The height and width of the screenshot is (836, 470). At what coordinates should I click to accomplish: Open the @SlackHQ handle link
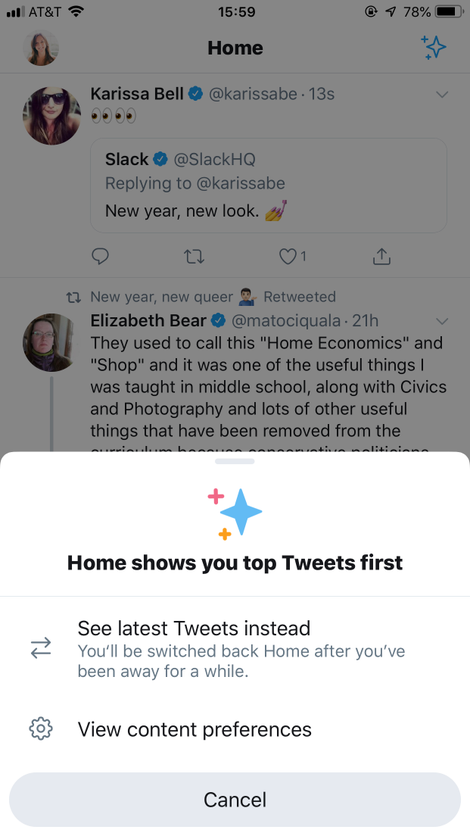[214, 159]
